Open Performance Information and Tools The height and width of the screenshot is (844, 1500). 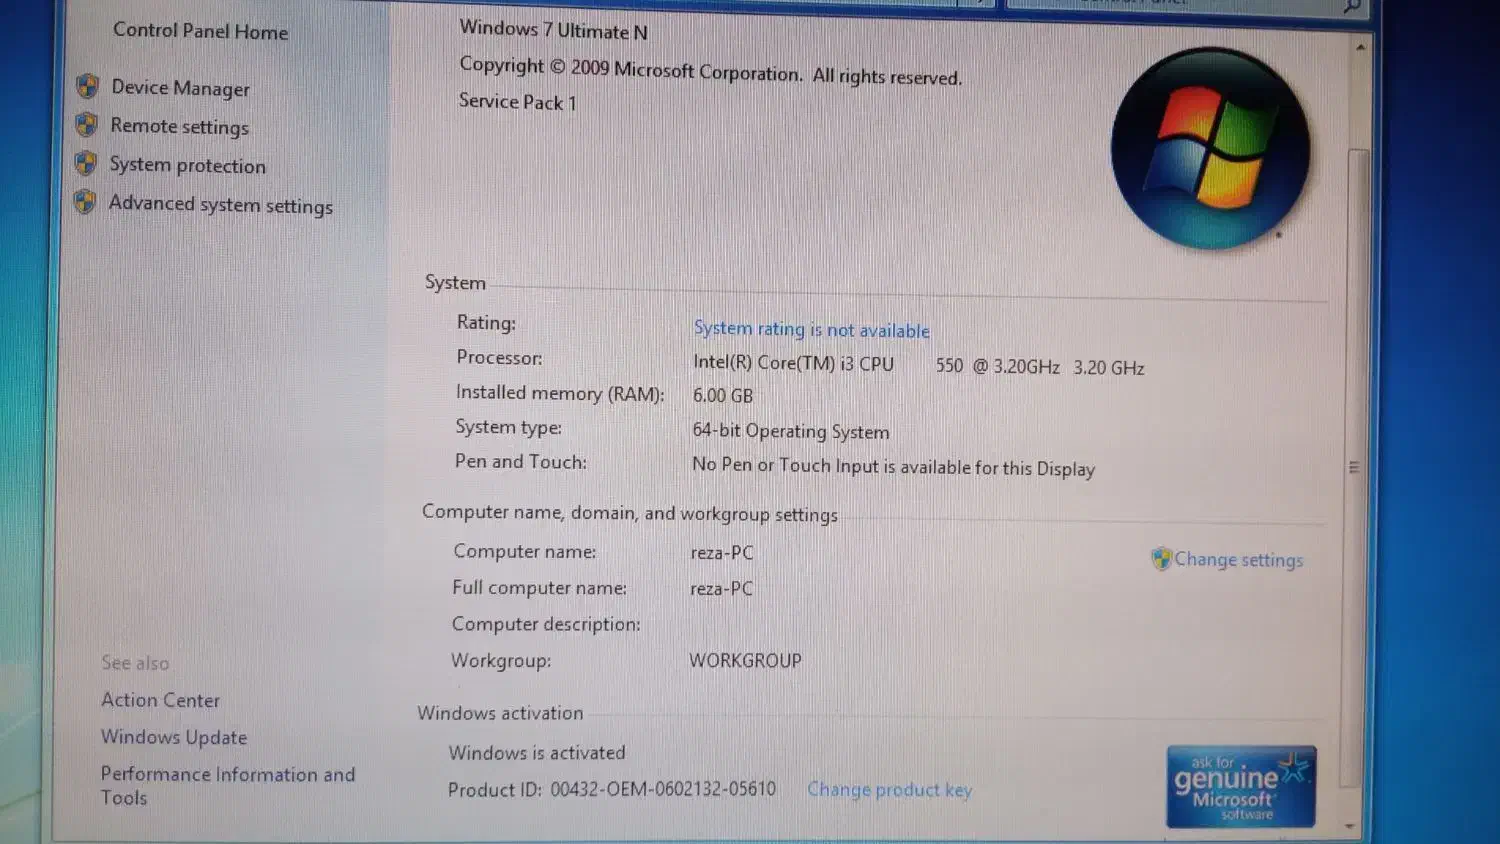228,785
